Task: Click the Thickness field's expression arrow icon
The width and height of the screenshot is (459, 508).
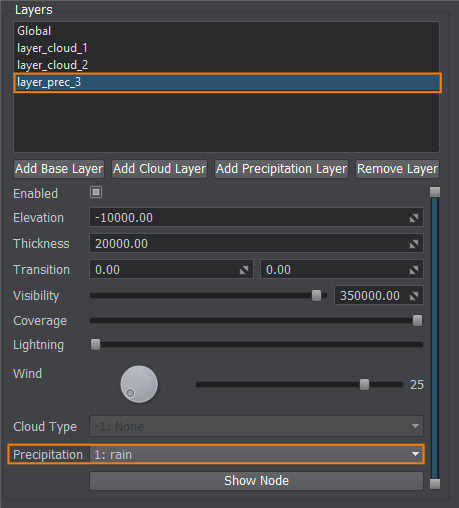Action: coord(414,244)
